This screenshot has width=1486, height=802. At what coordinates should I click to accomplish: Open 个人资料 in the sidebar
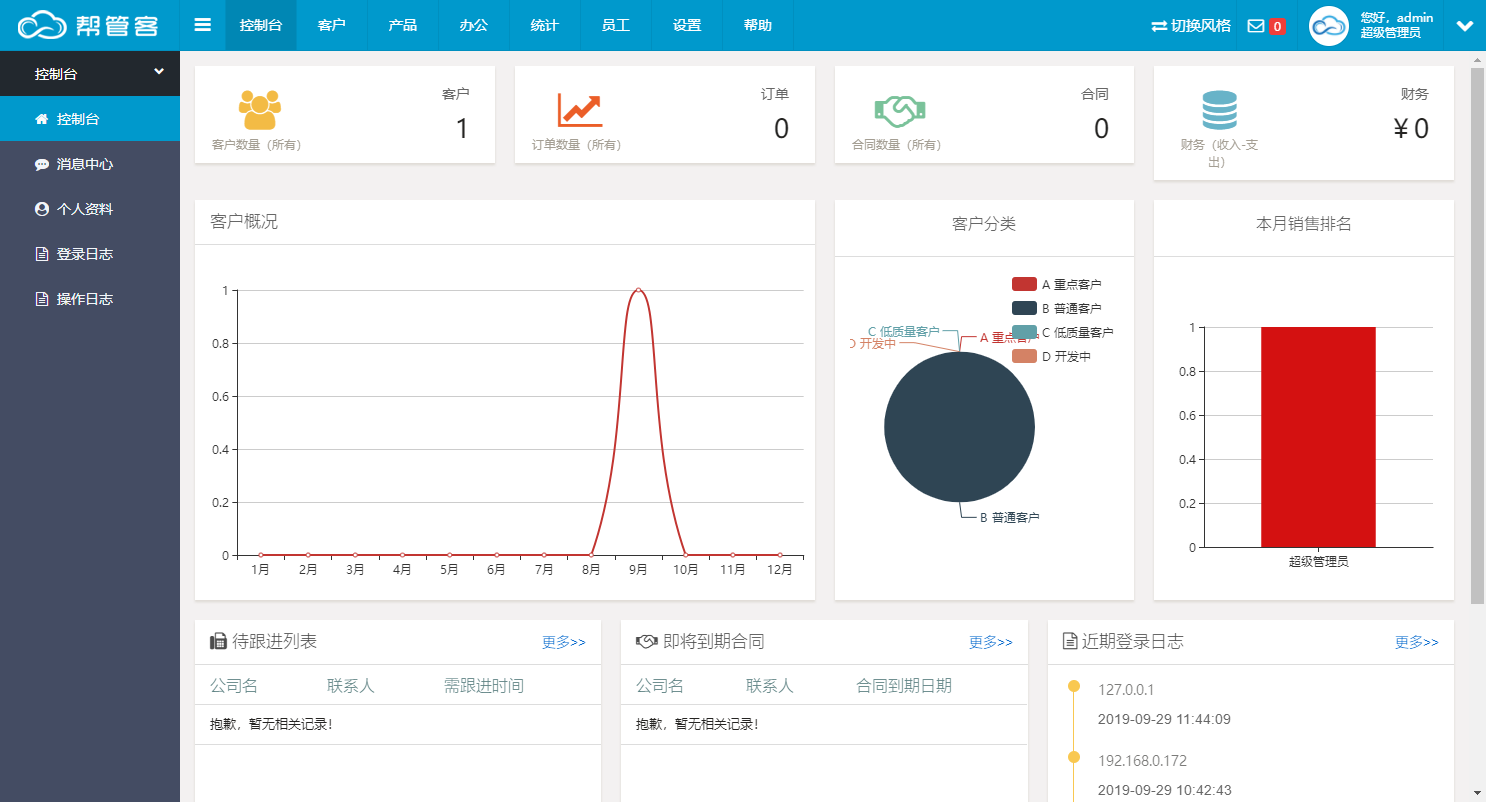click(x=90, y=209)
